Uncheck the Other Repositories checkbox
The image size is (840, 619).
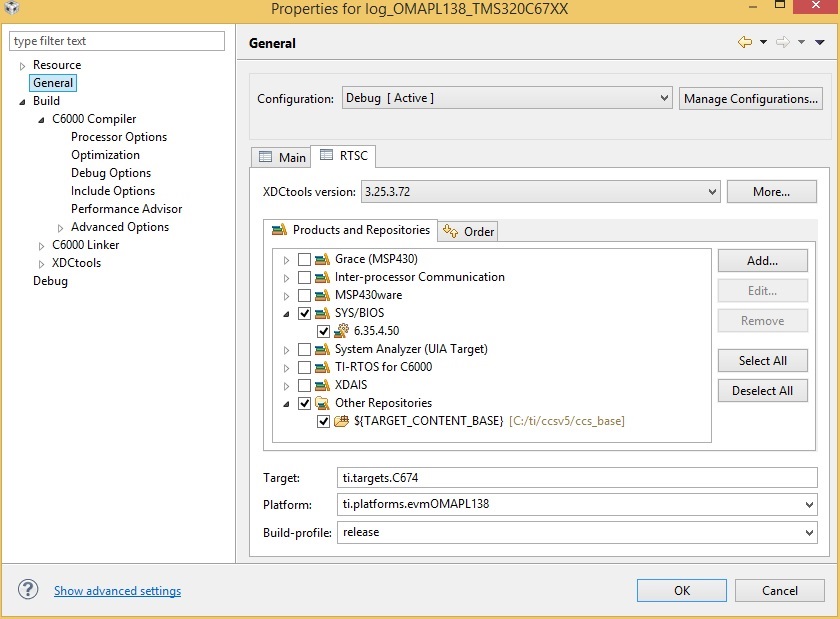pyautogui.click(x=304, y=403)
